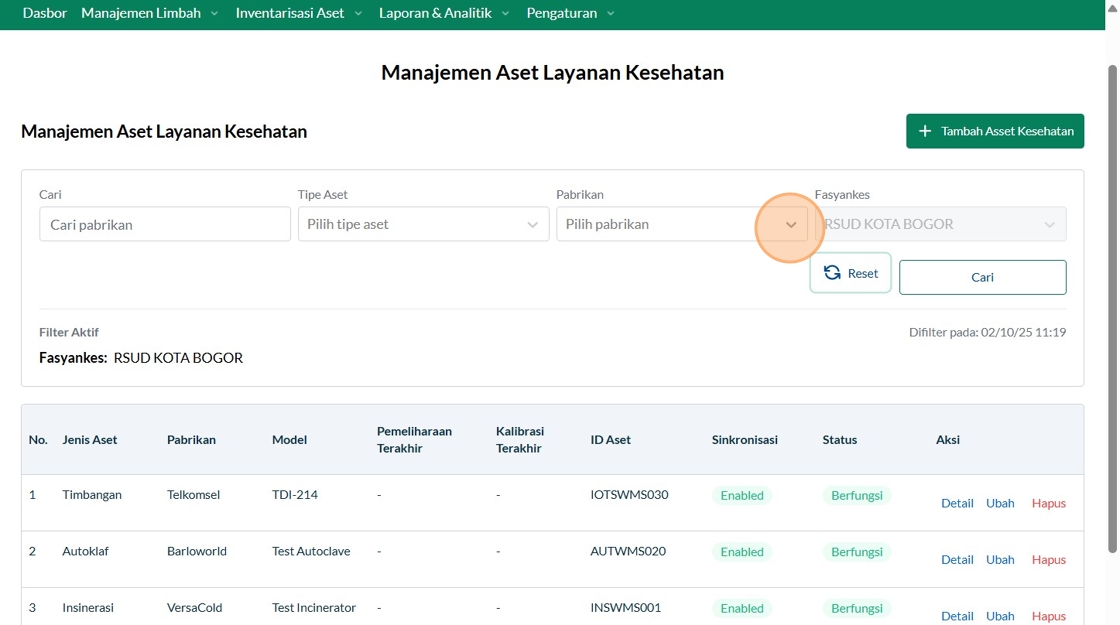Click the Cari search button
Image resolution: width=1120 pixels, height=625 pixels.
[982, 277]
